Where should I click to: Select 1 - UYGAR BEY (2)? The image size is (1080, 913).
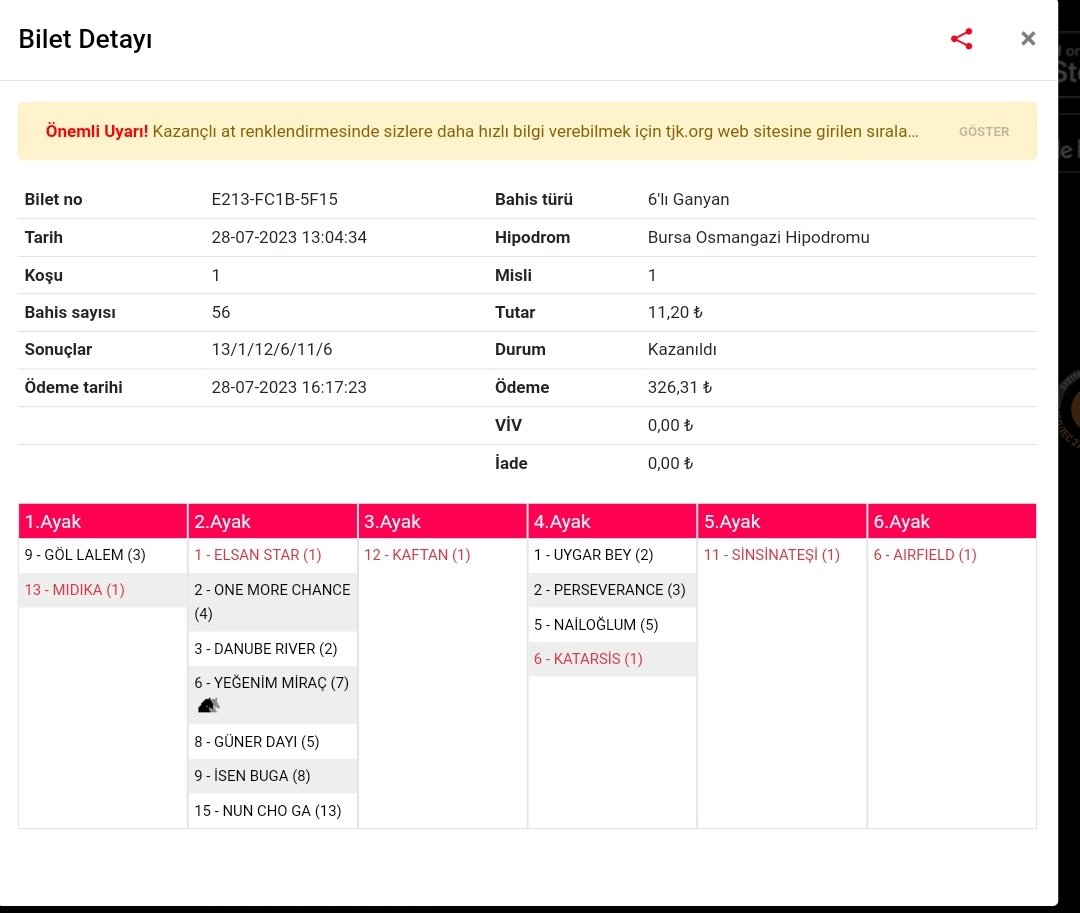[x=593, y=555]
